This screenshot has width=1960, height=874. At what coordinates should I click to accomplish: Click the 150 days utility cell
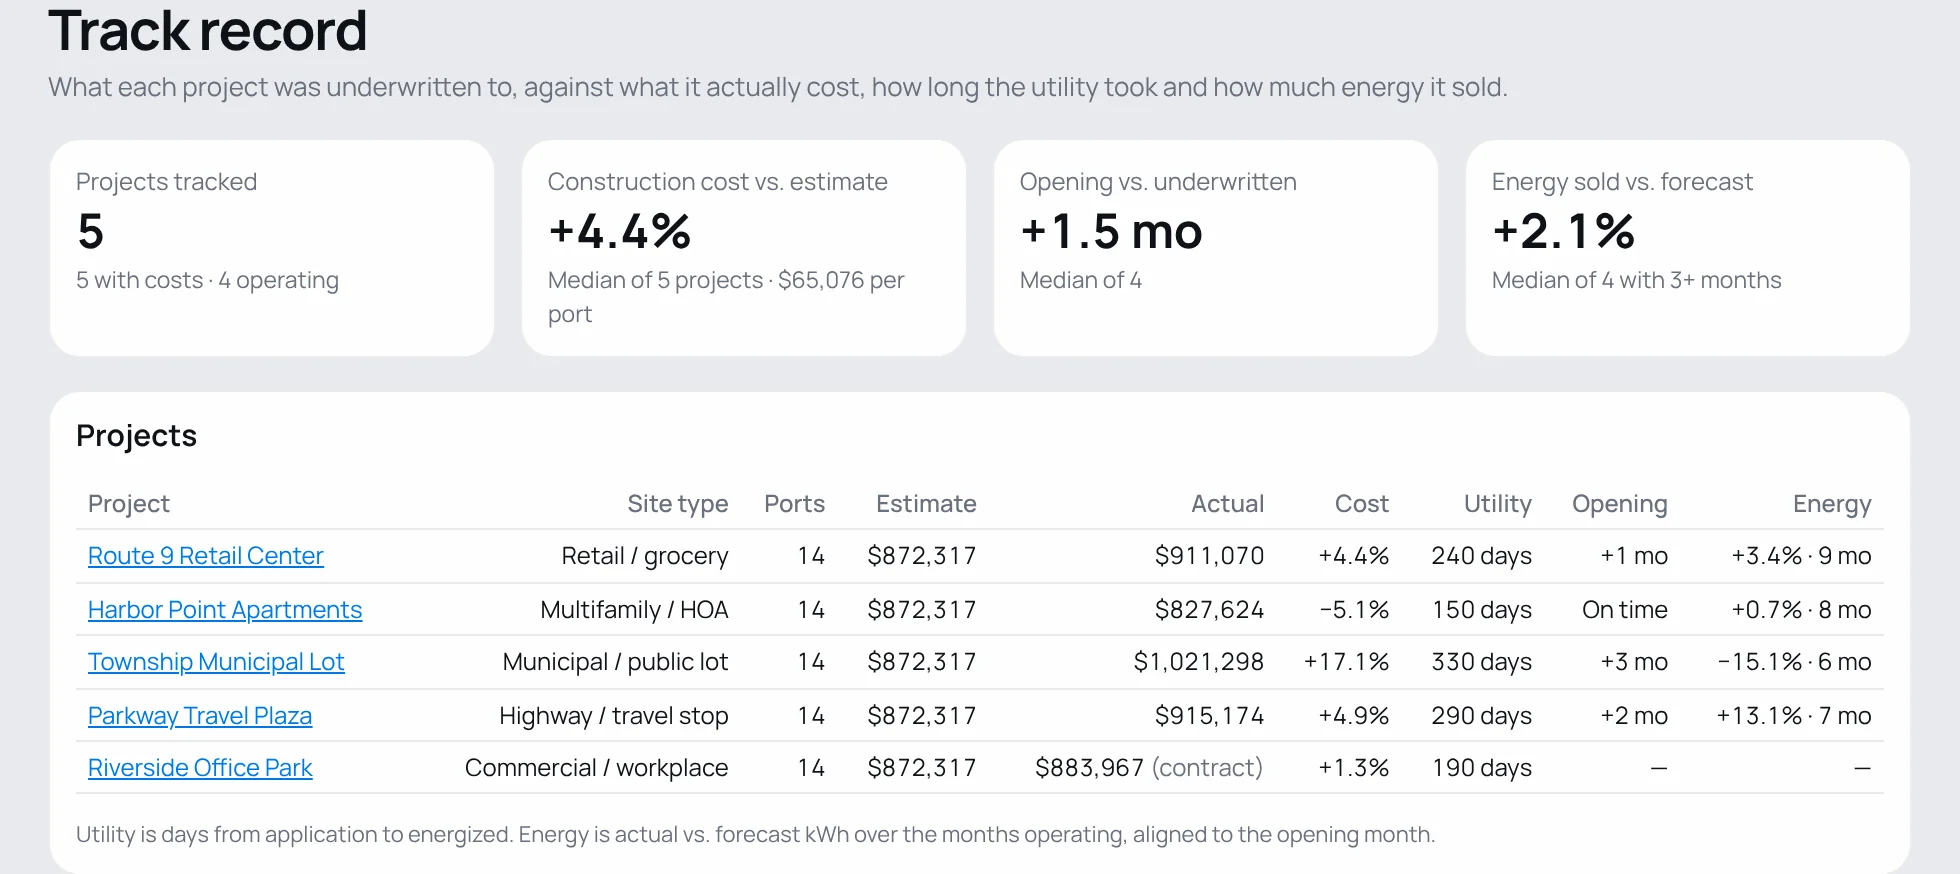click(x=1481, y=610)
